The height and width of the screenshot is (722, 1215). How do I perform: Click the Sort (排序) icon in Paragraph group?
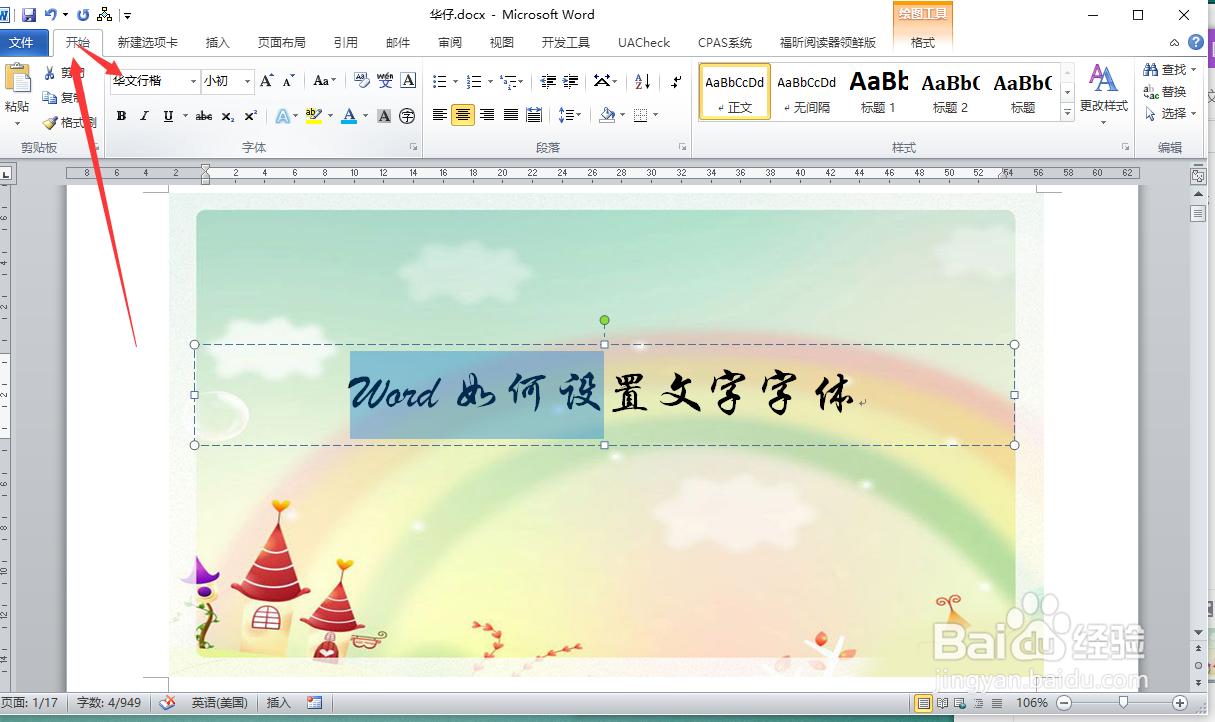click(x=641, y=81)
